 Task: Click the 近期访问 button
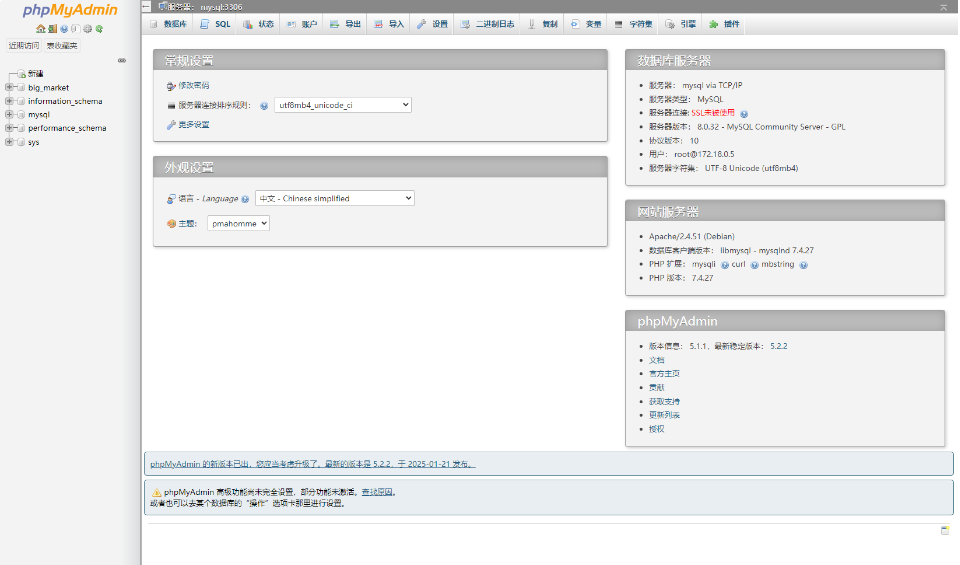click(24, 45)
